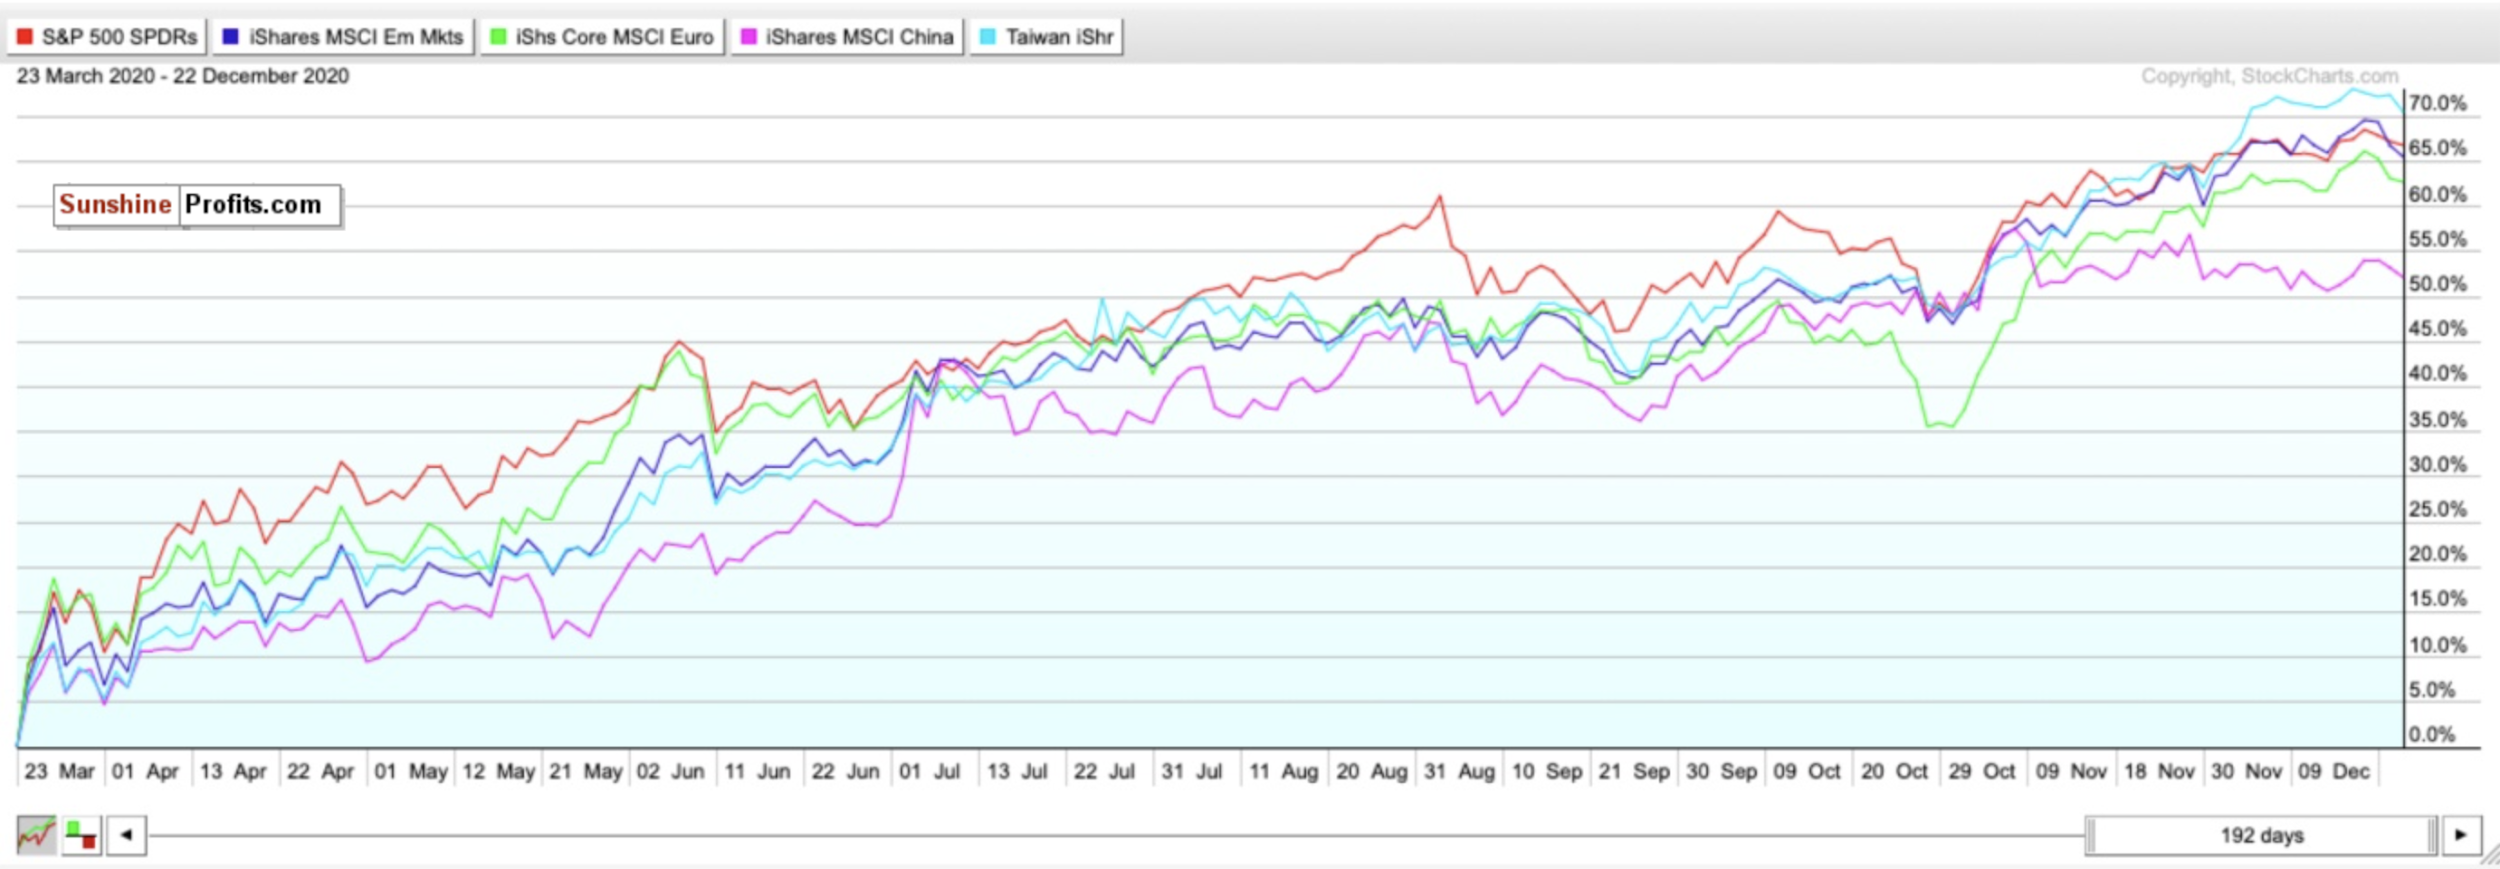2500x869 pixels.
Task: Click the 70.0% axis label
Action: pos(2437,103)
